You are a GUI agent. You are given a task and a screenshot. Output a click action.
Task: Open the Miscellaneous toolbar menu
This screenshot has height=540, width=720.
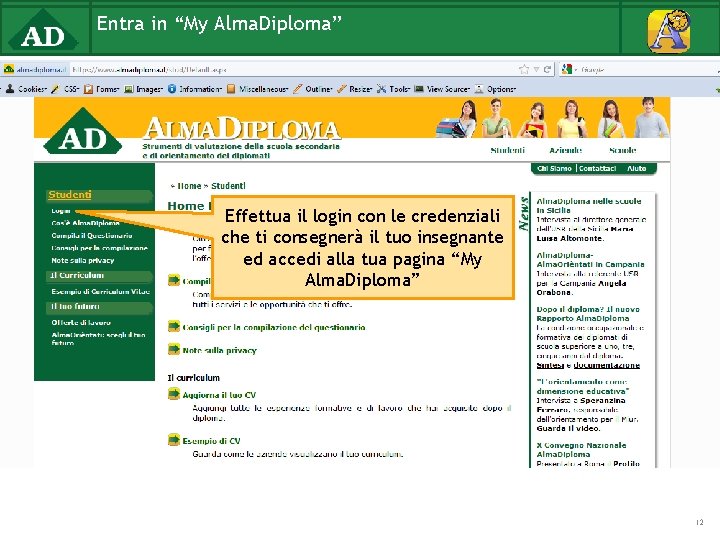tap(258, 89)
